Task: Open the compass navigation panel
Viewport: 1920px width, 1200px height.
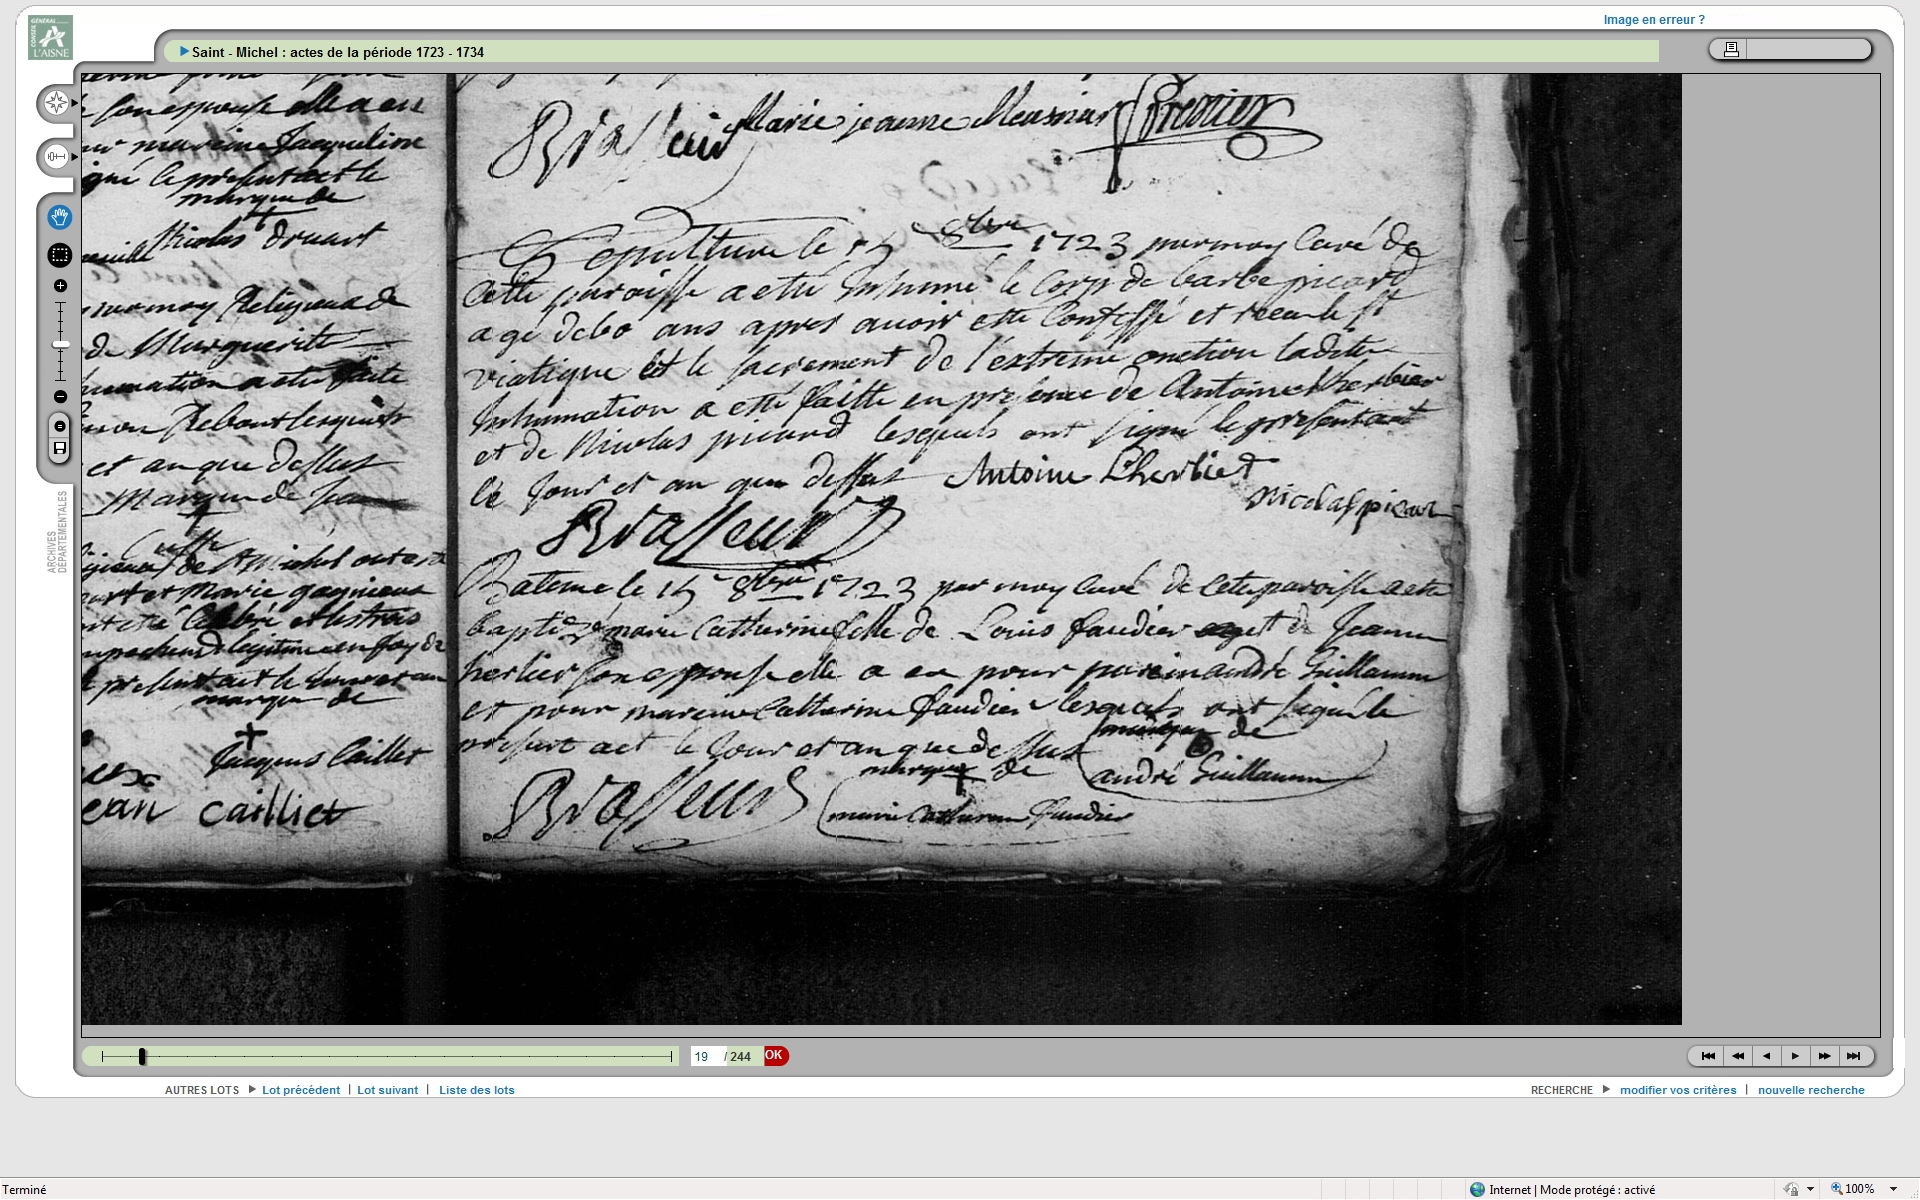Action: point(56,103)
